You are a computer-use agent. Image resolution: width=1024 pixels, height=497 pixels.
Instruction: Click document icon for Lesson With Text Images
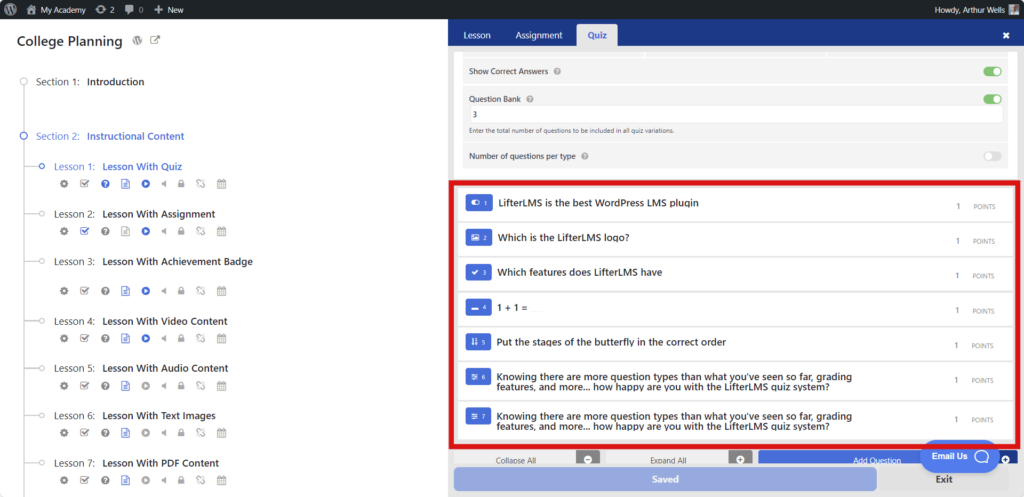click(x=125, y=433)
